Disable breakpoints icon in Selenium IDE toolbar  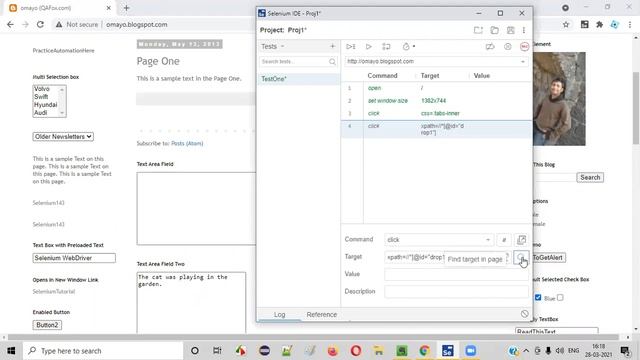490,47
